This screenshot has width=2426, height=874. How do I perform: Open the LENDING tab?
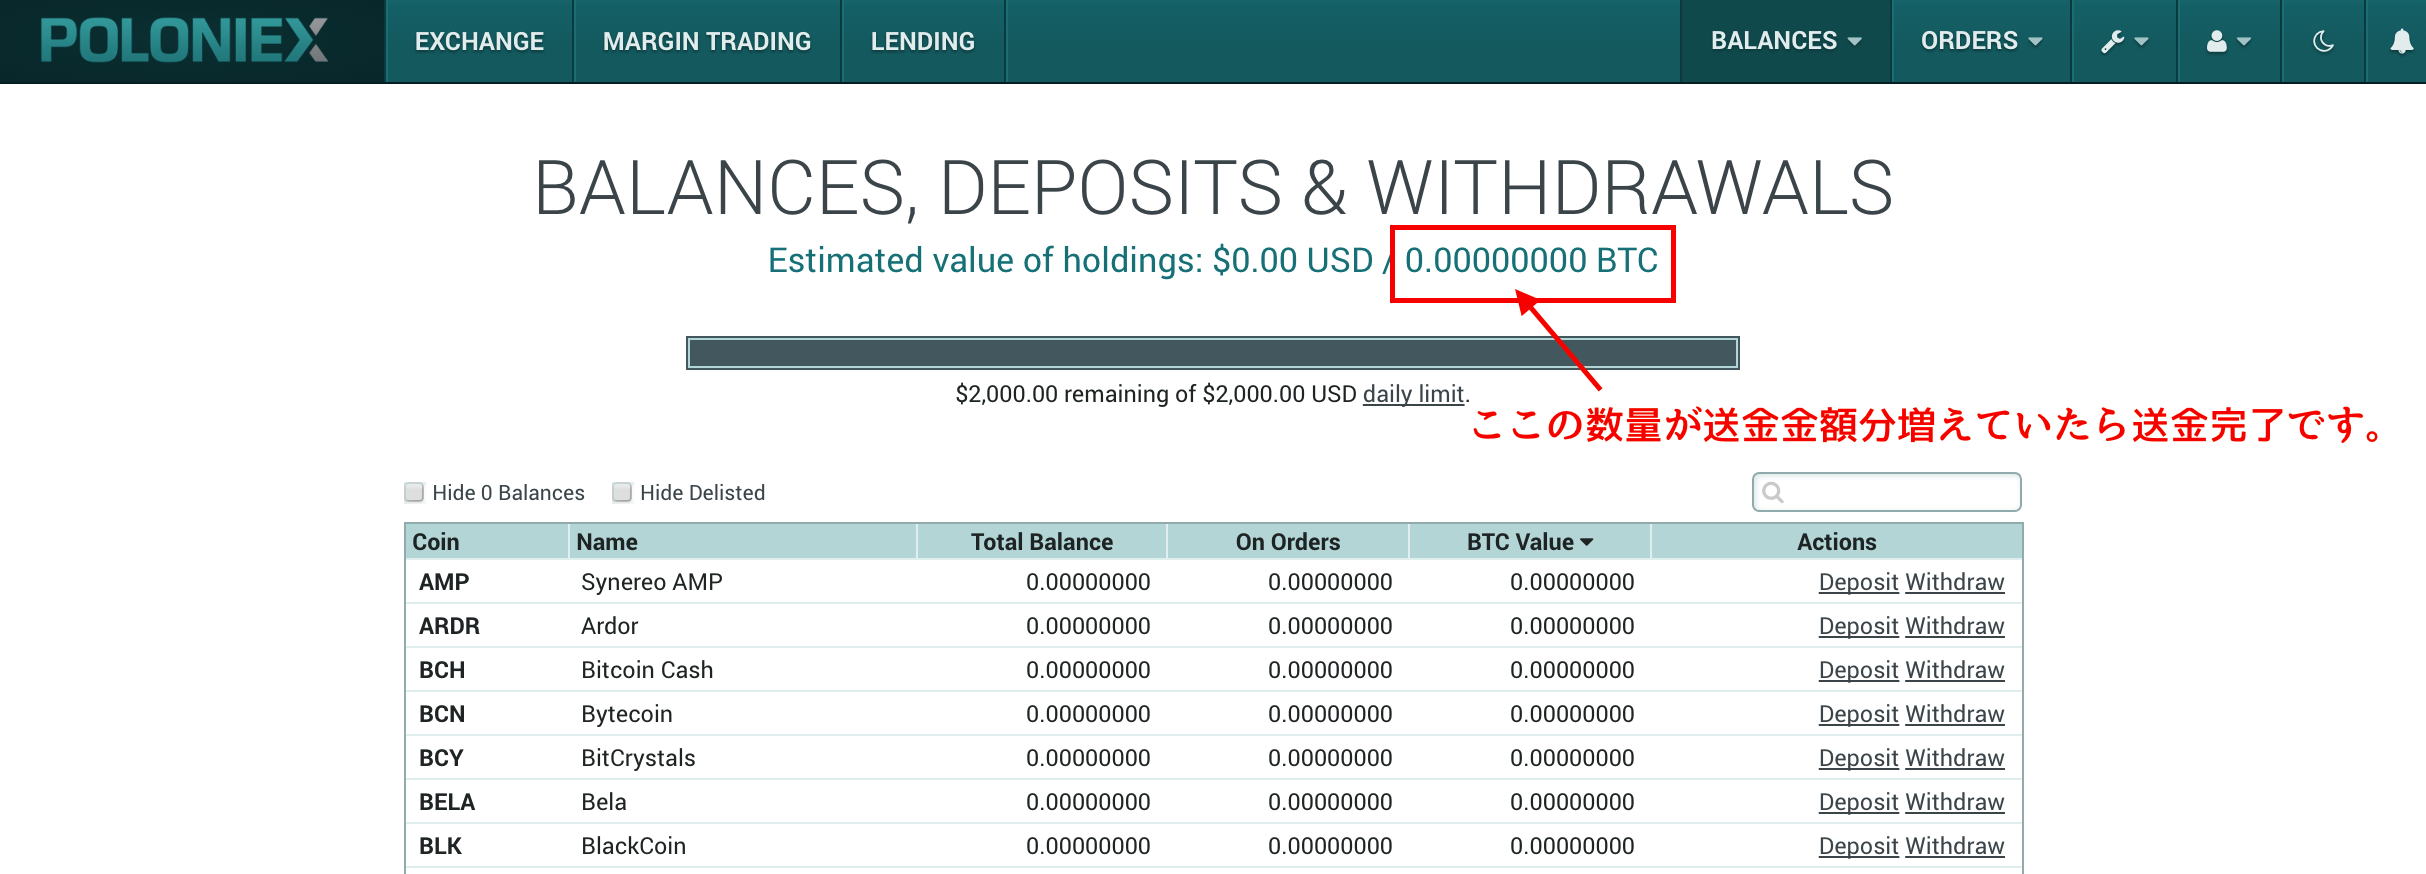[x=922, y=41]
